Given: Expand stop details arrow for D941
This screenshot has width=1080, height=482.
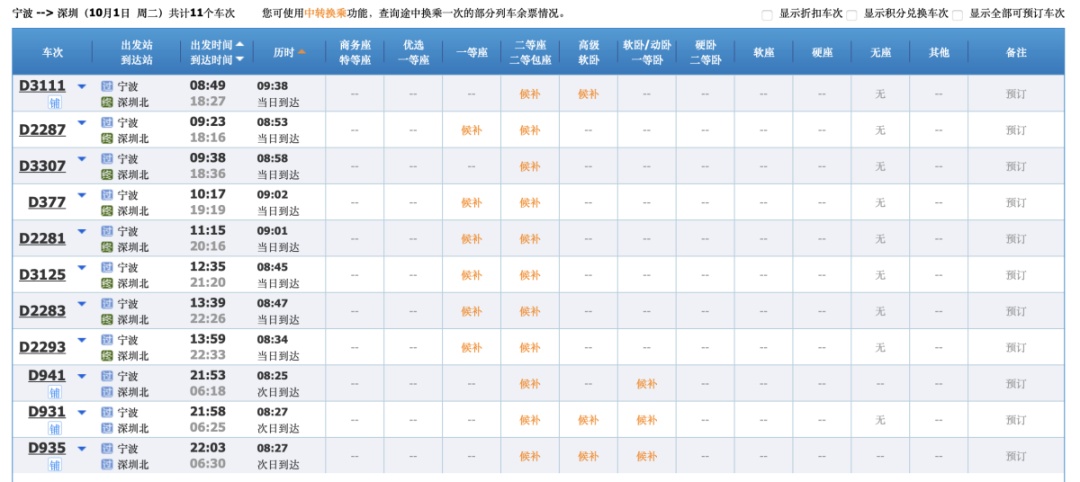Looking at the screenshot, I should 82,376.
